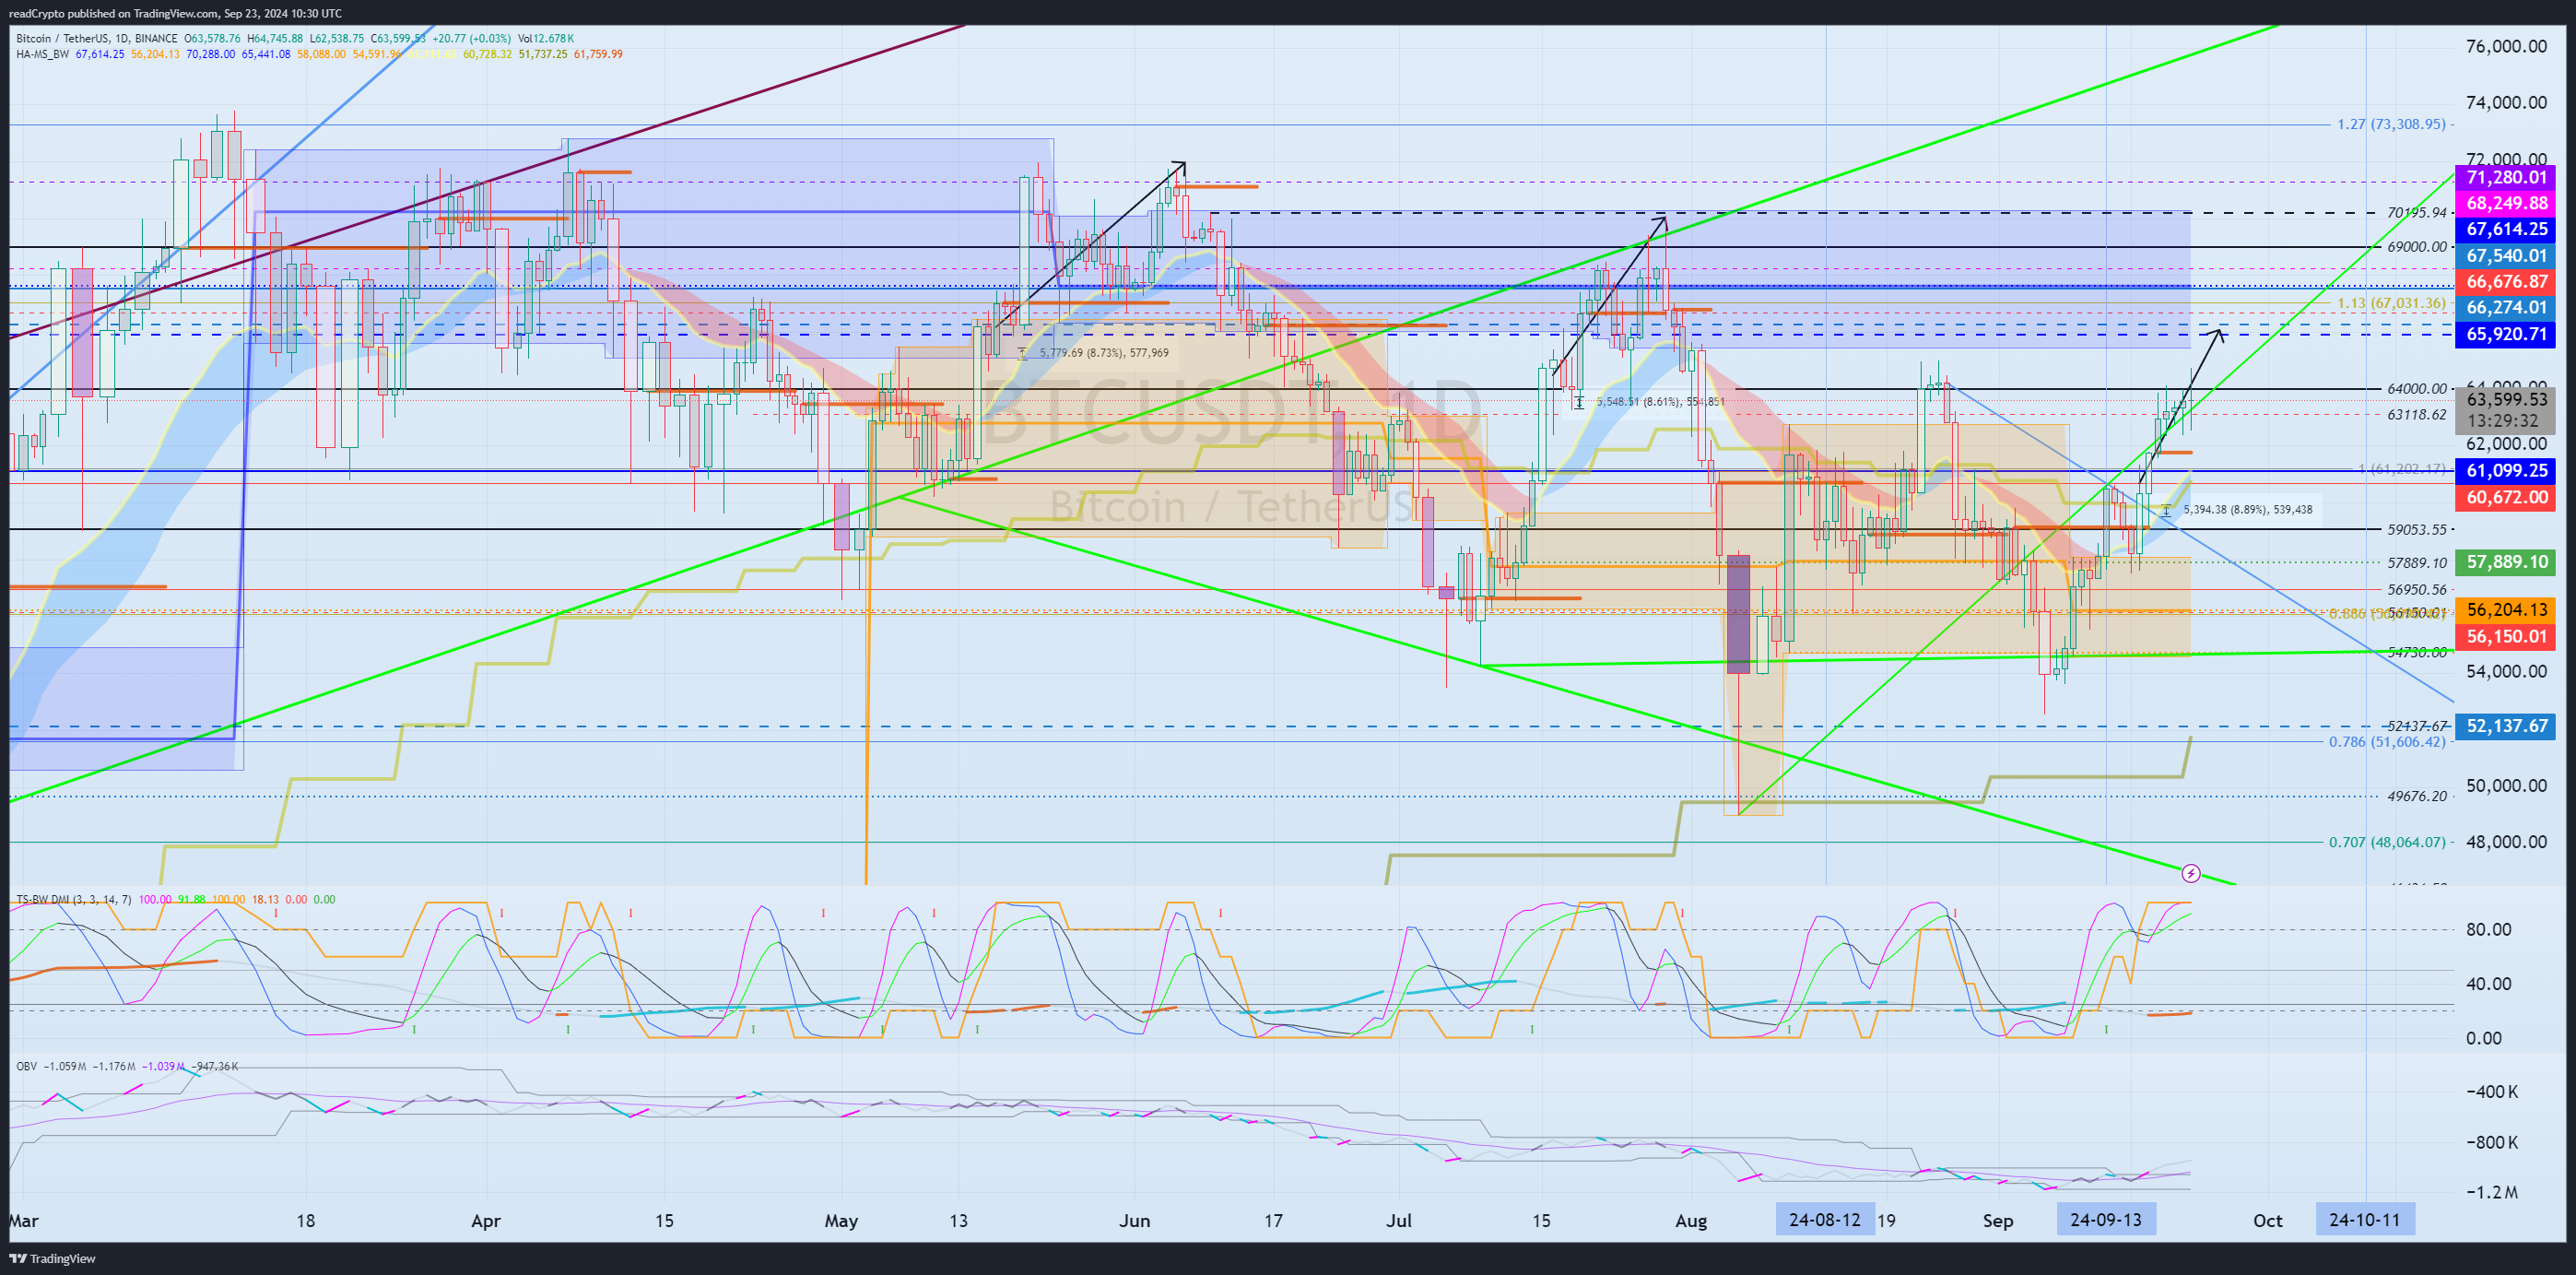The image size is (2576, 1275).
Task: Click the 40.00 level on DMI scale
Action: (2489, 984)
